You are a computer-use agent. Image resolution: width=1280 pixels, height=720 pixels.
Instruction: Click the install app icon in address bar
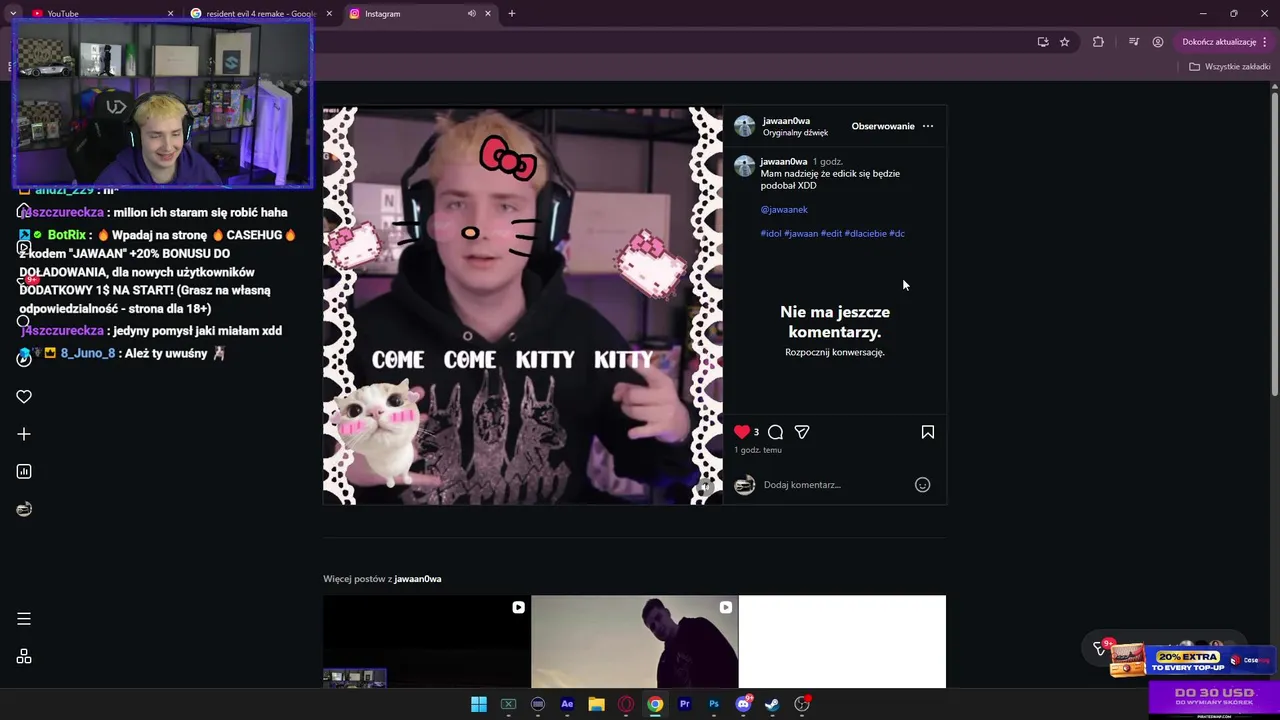[x=1043, y=42]
